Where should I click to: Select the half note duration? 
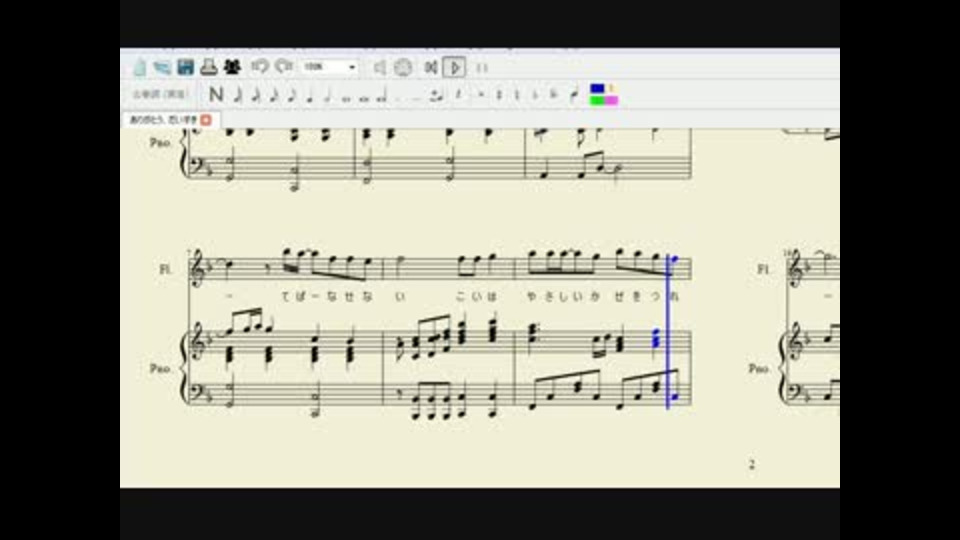click(x=328, y=94)
